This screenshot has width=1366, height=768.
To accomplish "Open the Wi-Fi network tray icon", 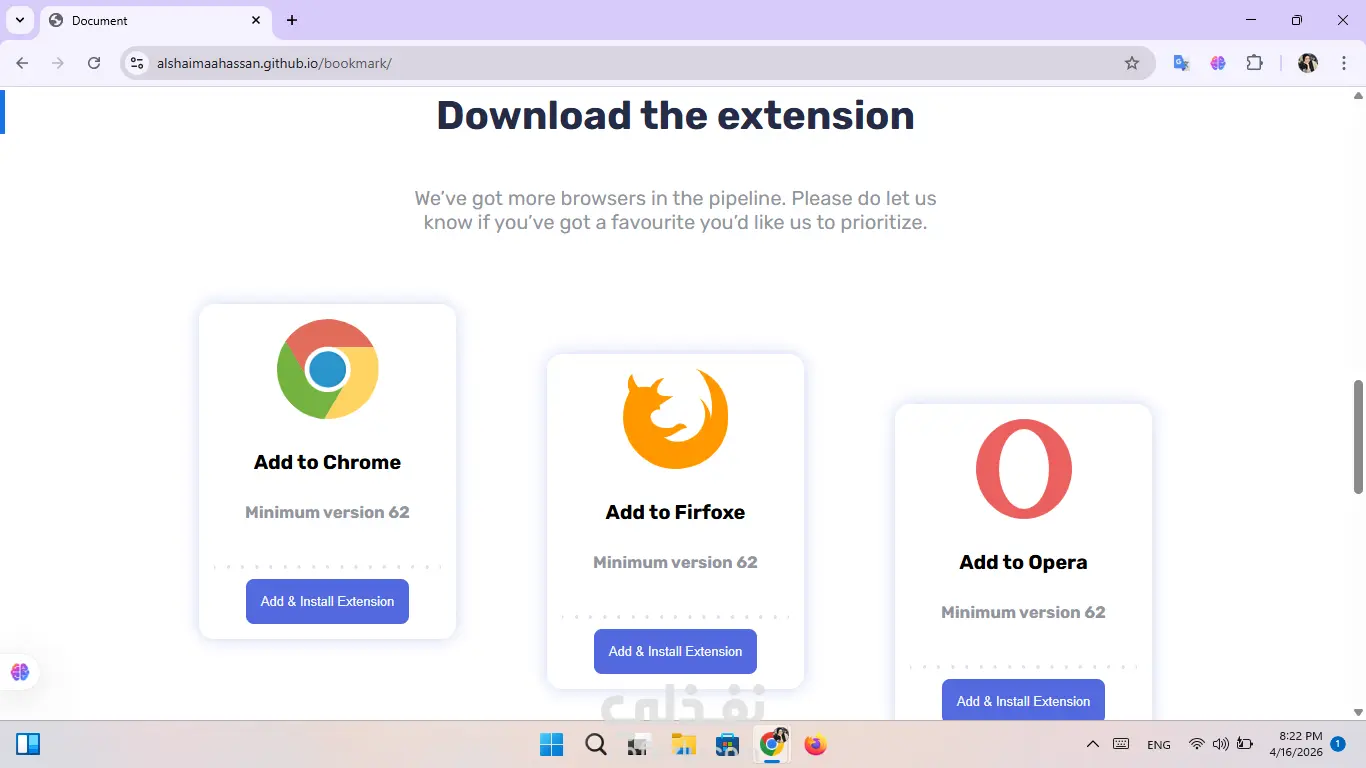I will [x=1196, y=744].
